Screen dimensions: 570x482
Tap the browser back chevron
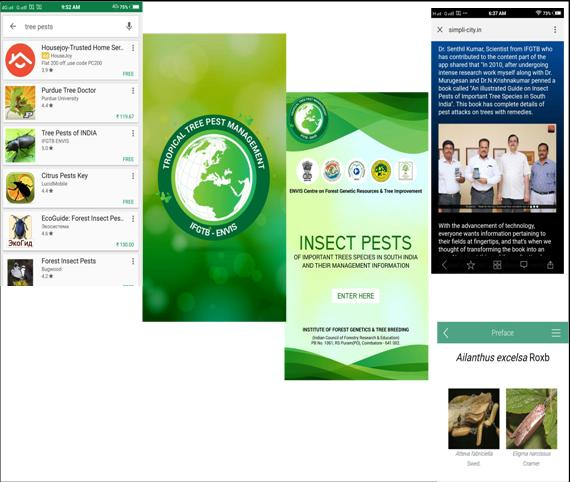coord(444,265)
